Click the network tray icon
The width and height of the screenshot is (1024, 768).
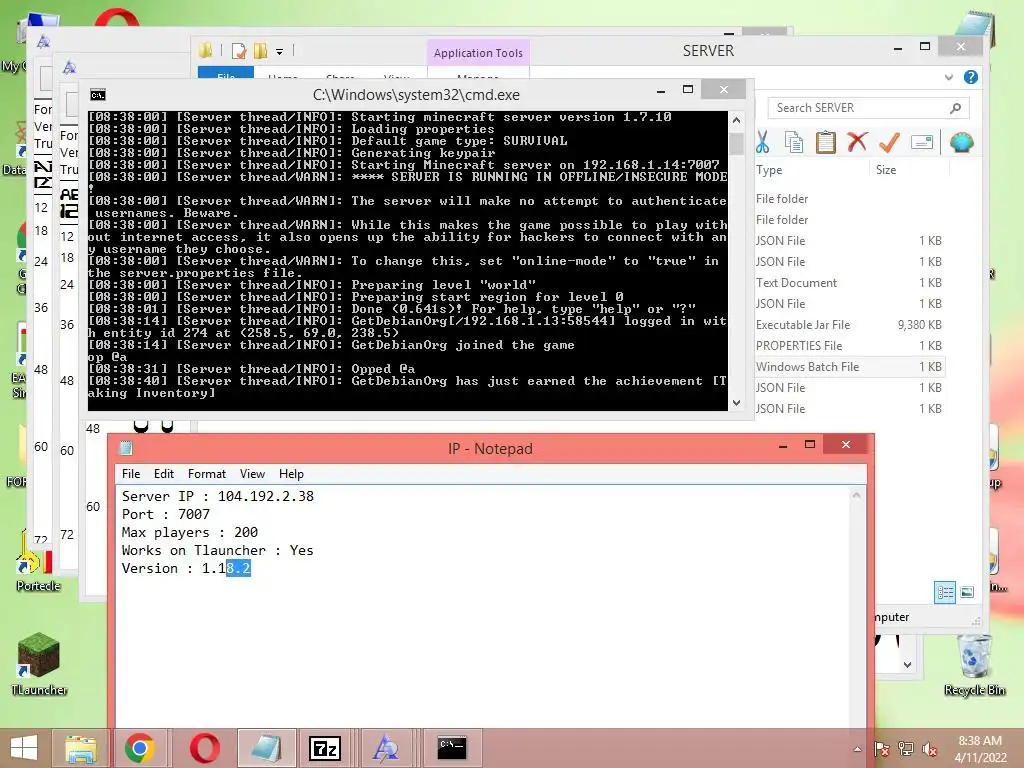coord(906,750)
